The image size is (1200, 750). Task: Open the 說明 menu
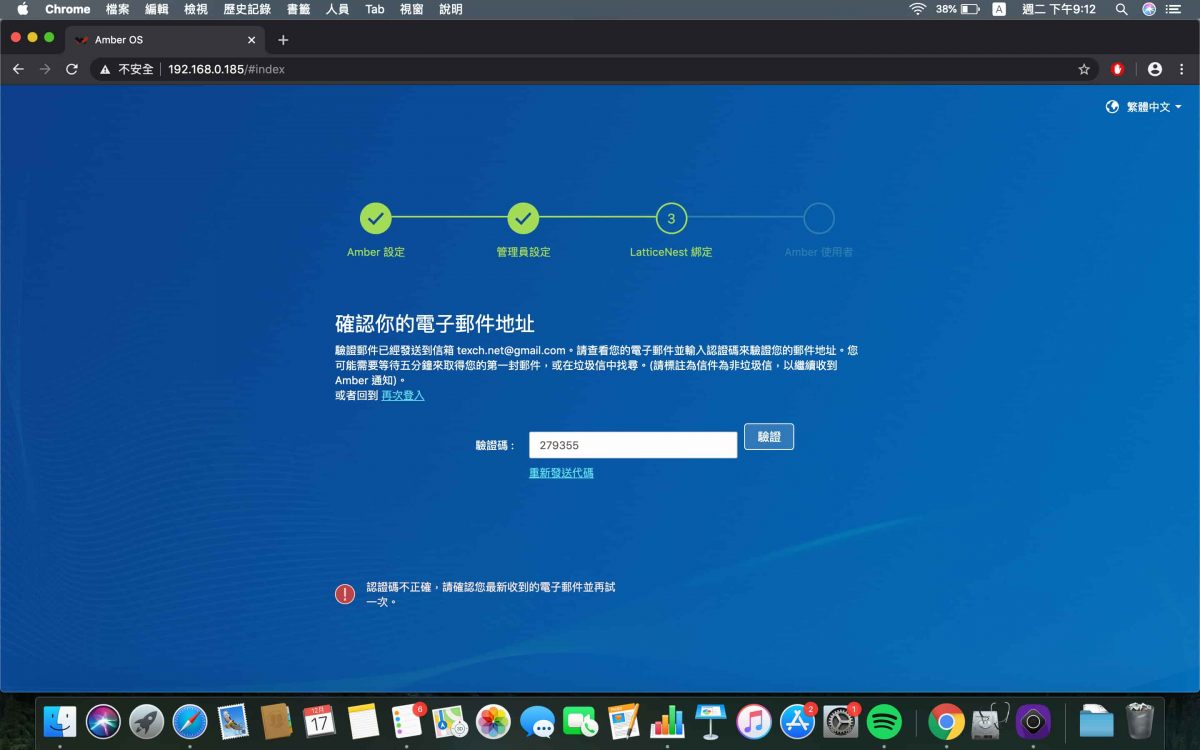tap(451, 9)
